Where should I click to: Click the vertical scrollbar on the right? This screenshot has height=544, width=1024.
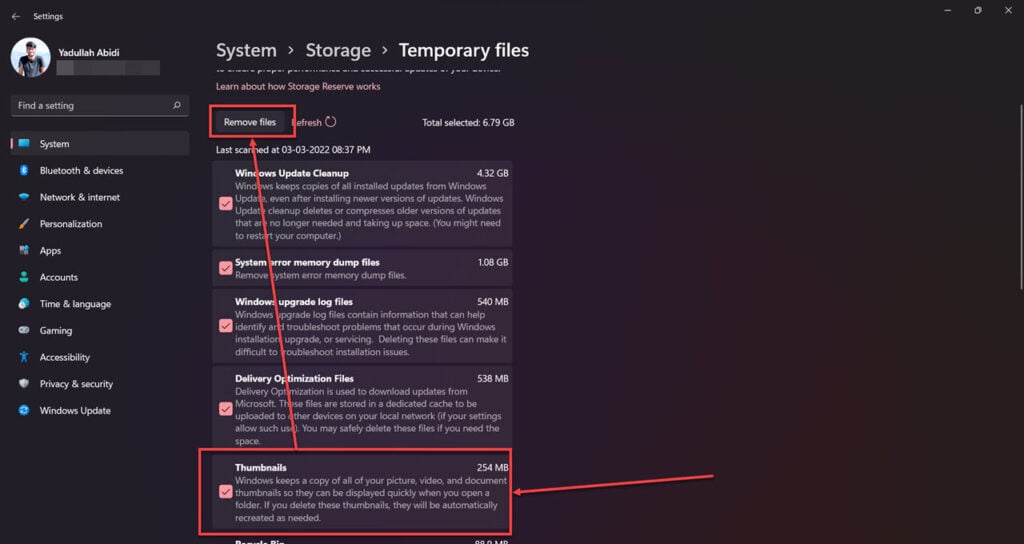point(1021,196)
